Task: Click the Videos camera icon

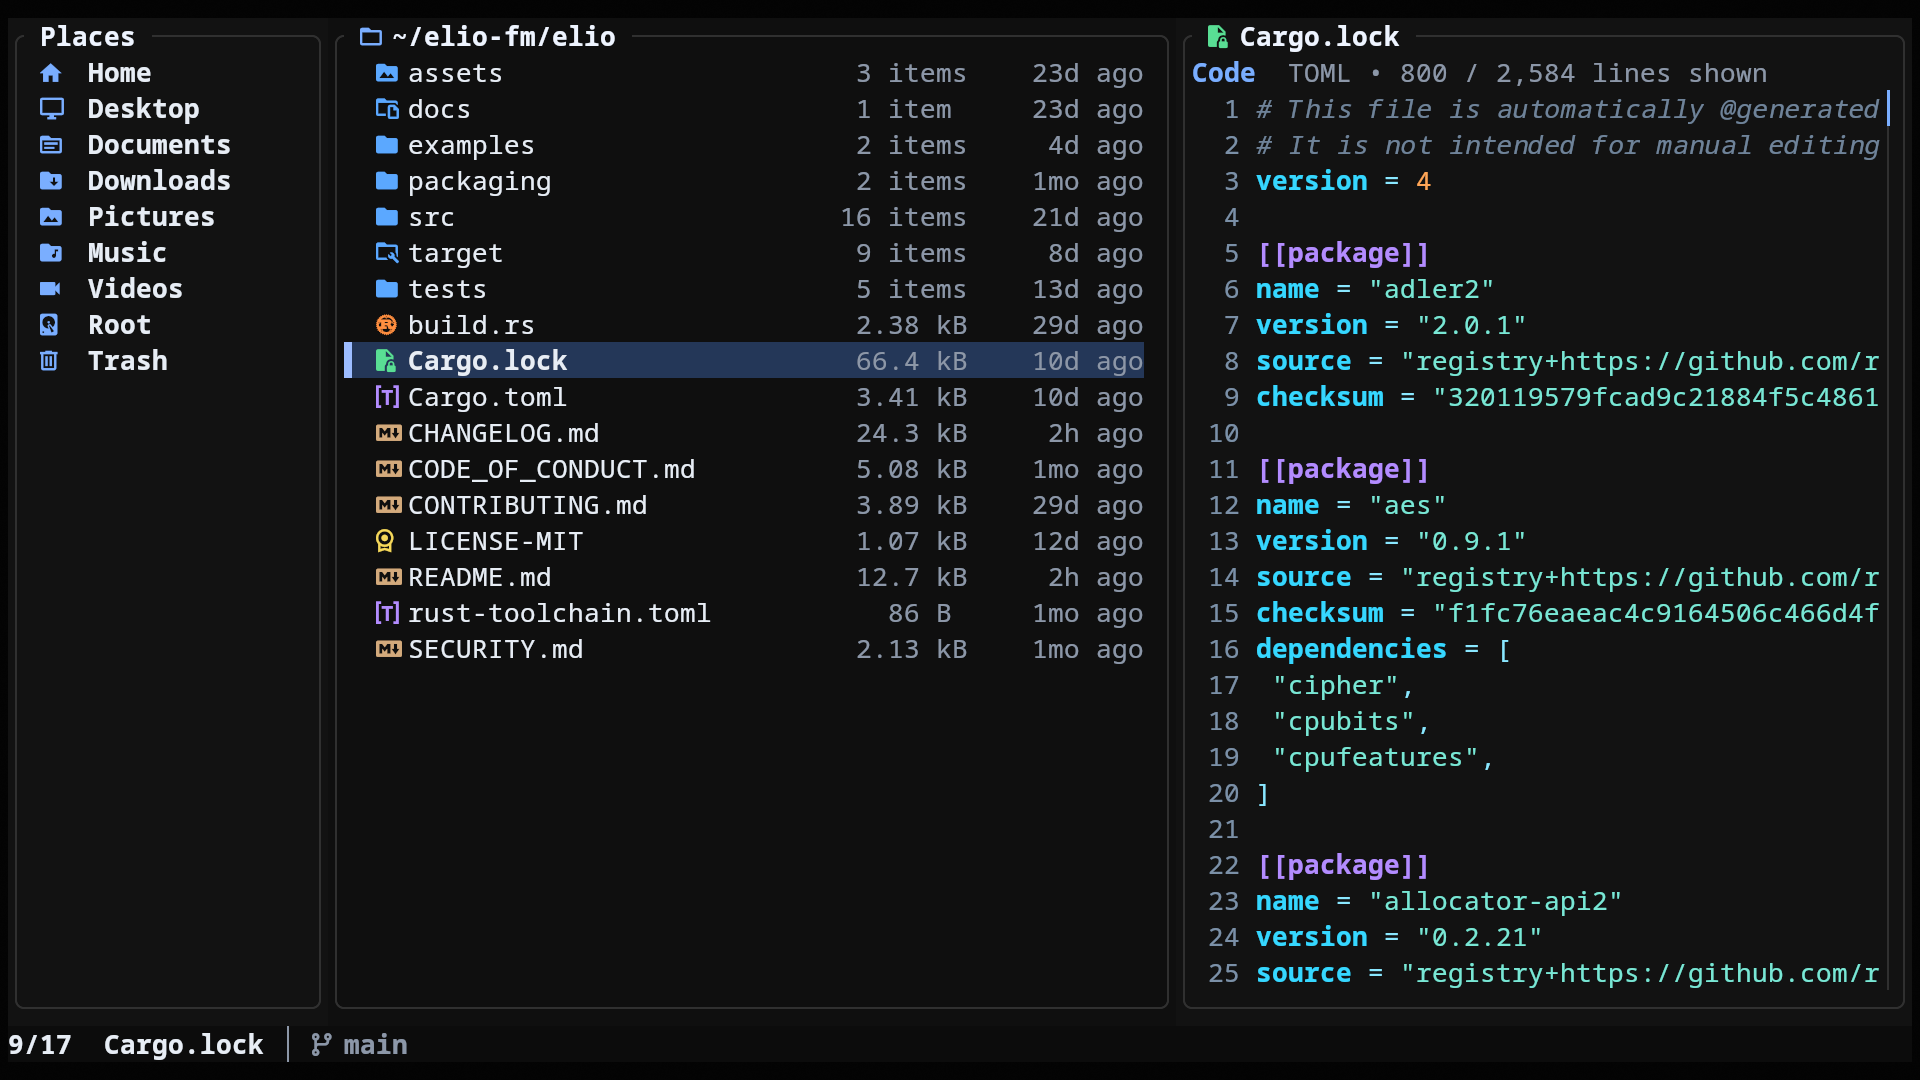Action: point(51,289)
